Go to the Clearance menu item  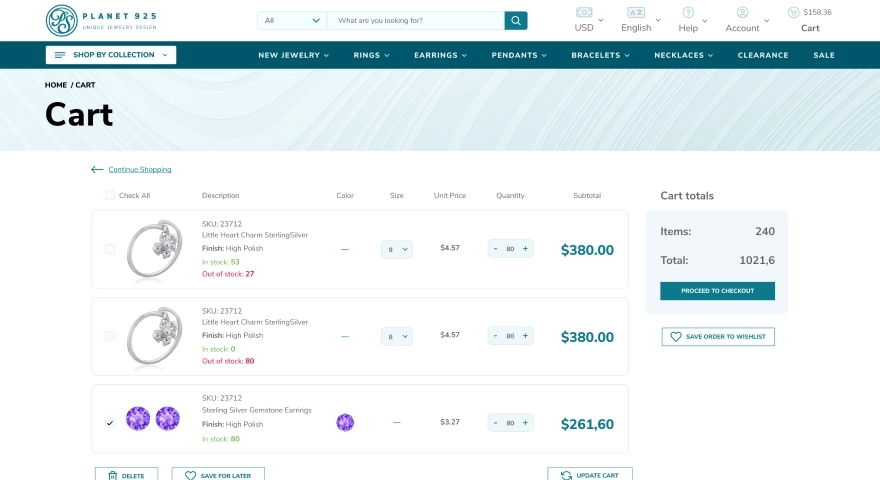point(763,55)
